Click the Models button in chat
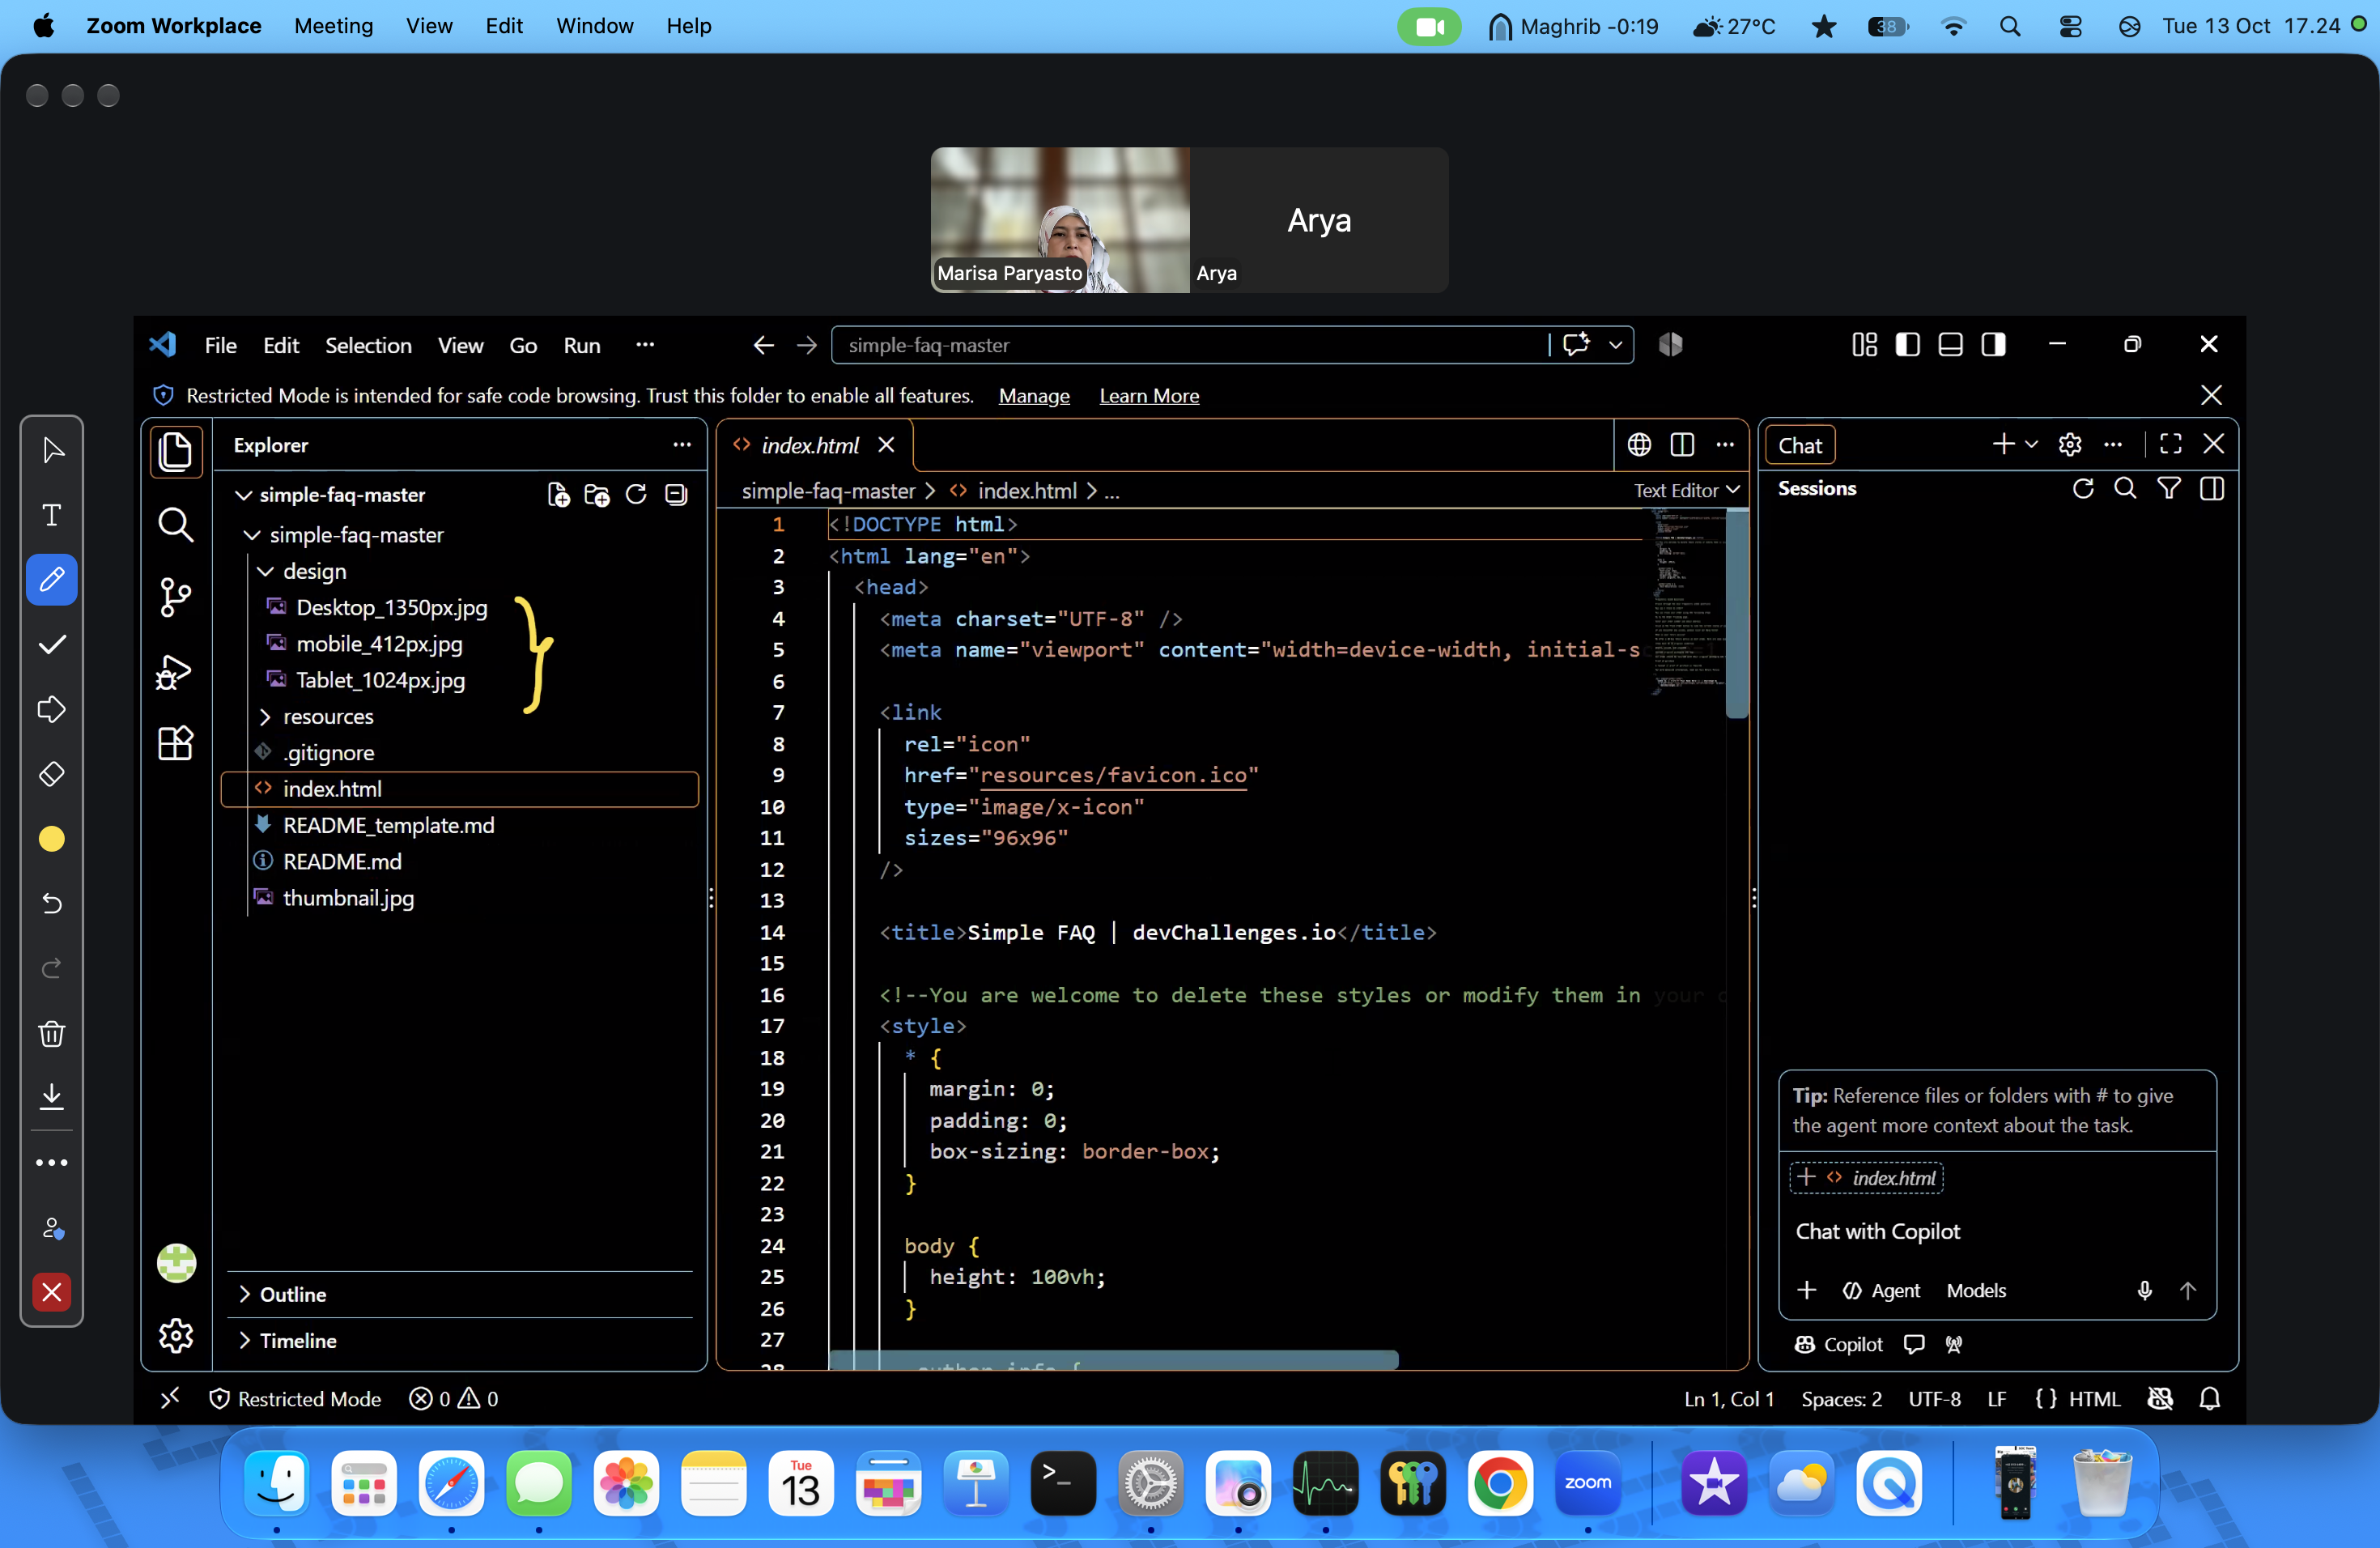2380x1548 pixels. (x=1976, y=1290)
